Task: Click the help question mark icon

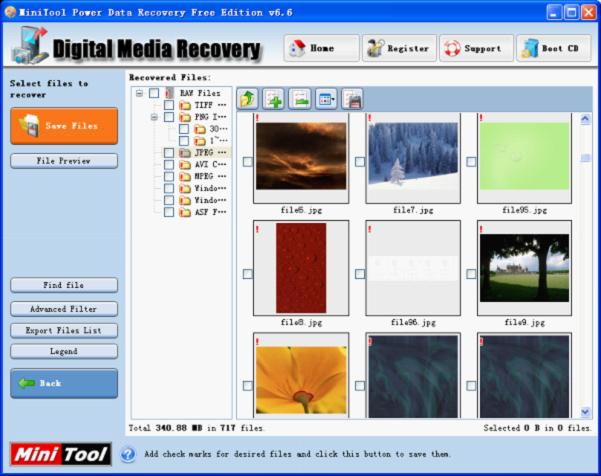Action: point(128,454)
